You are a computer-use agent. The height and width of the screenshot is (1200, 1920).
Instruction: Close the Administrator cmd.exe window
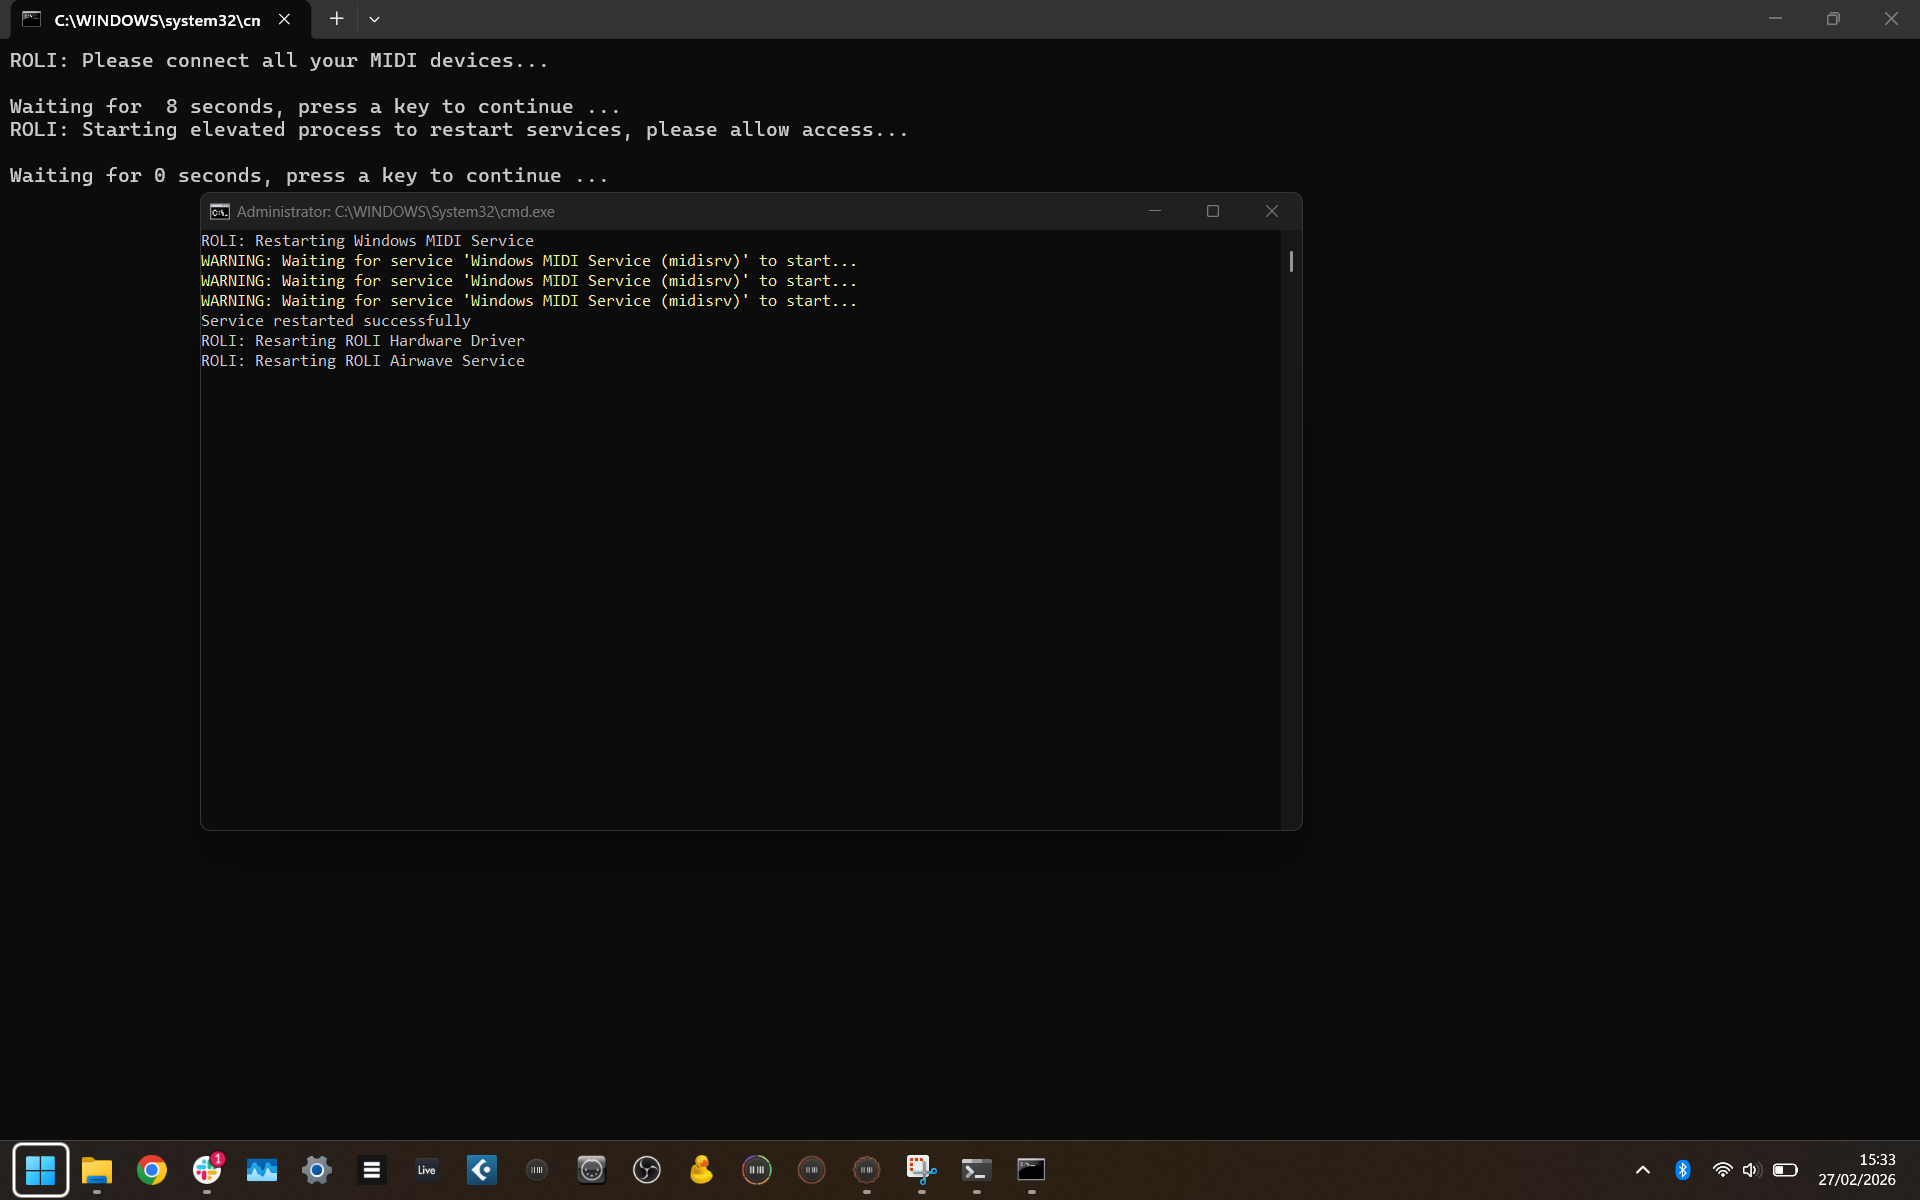1271,211
